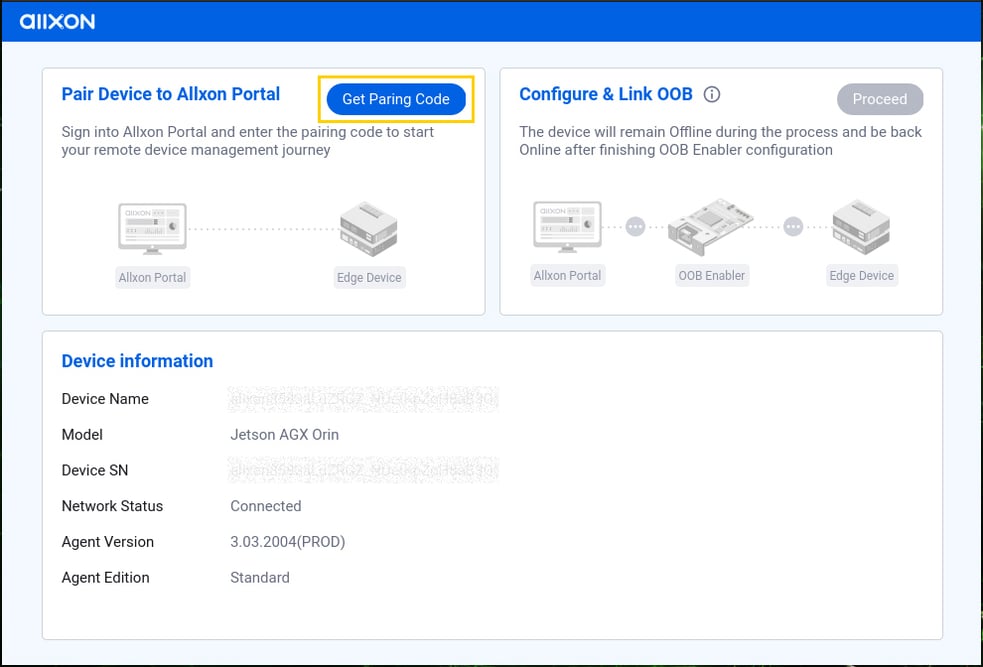This screenshot has width=983, height=667.
Task: Click ellipsis connector between Allxon Portal and OOB Enabler
Action: point(636,226)
